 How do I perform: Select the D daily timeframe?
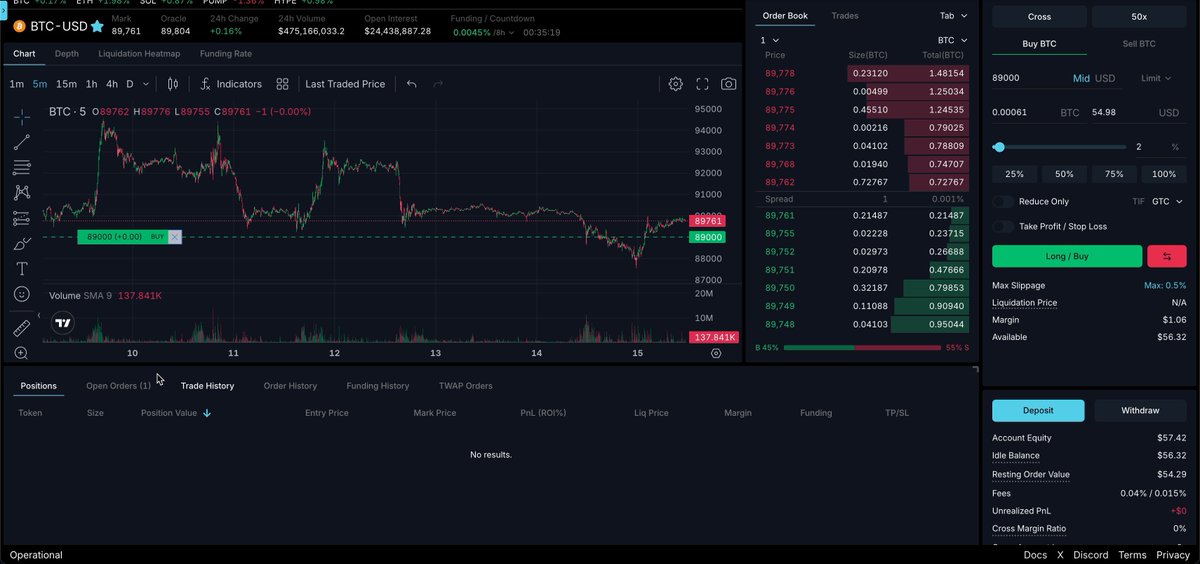click(130, 84)
